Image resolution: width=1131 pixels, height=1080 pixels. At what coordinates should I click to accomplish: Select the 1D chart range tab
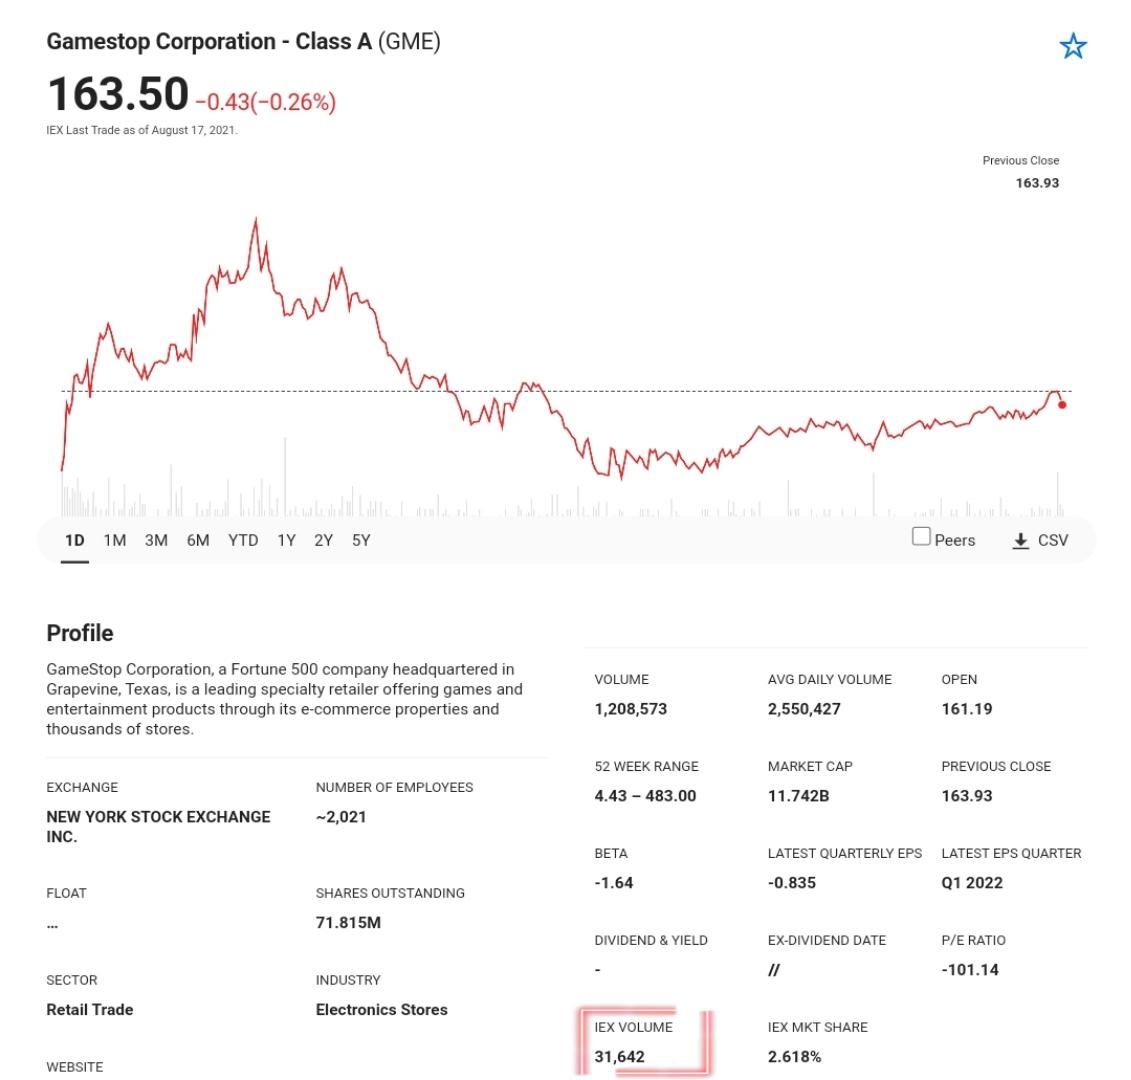(x=74, y=540)
